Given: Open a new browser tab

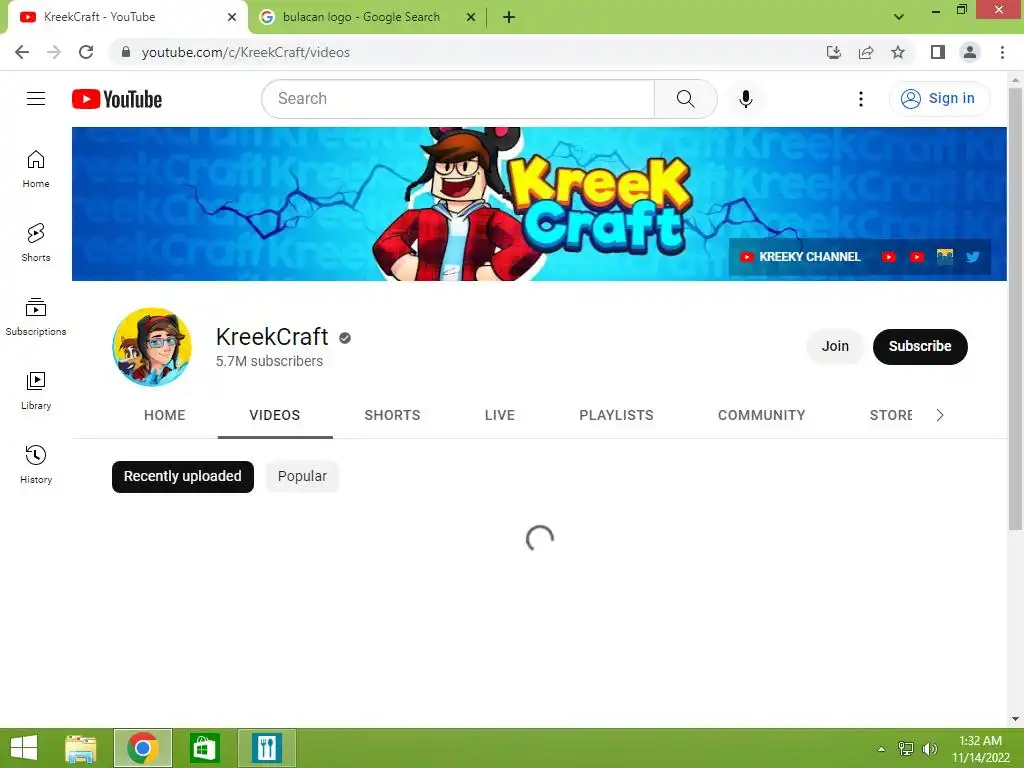Looking at the screenshot, I should tap(509, 18).
